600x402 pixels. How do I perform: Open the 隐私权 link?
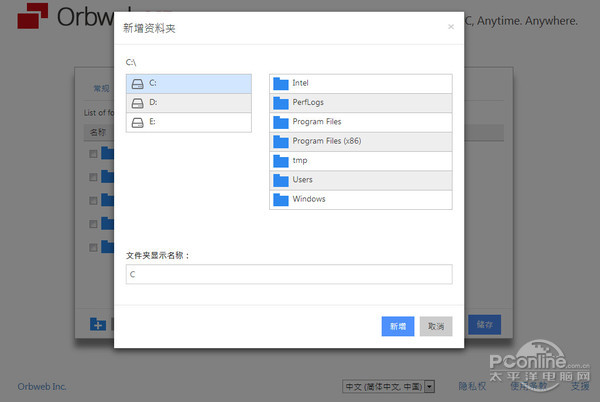(472, 386)
